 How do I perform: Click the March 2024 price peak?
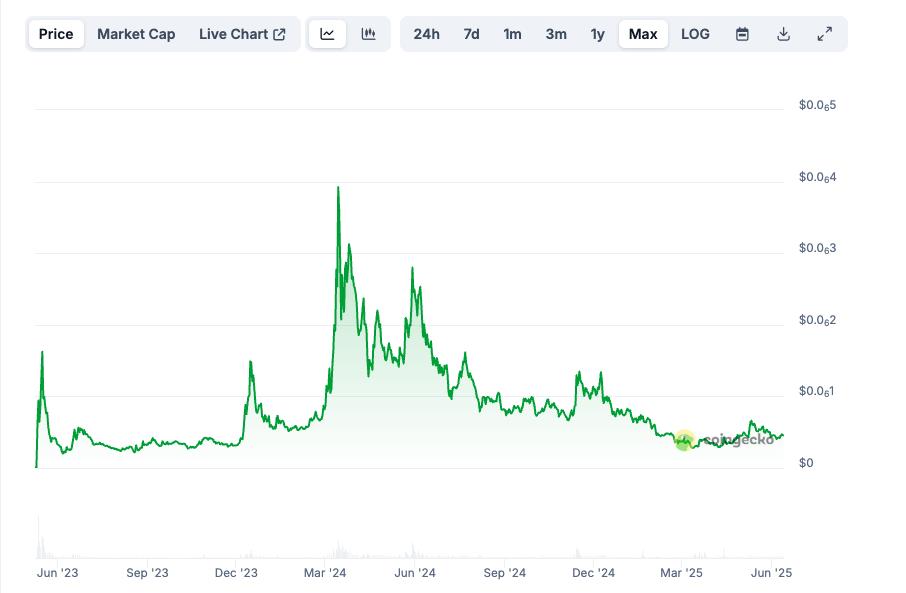point(338,188)
